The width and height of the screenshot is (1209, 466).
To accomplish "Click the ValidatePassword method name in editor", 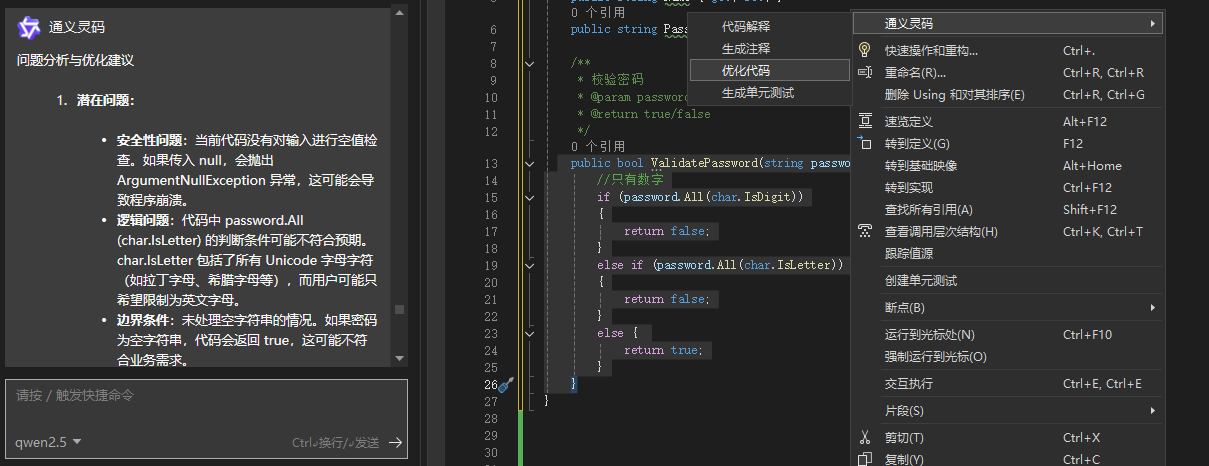I will pos(704,163).
